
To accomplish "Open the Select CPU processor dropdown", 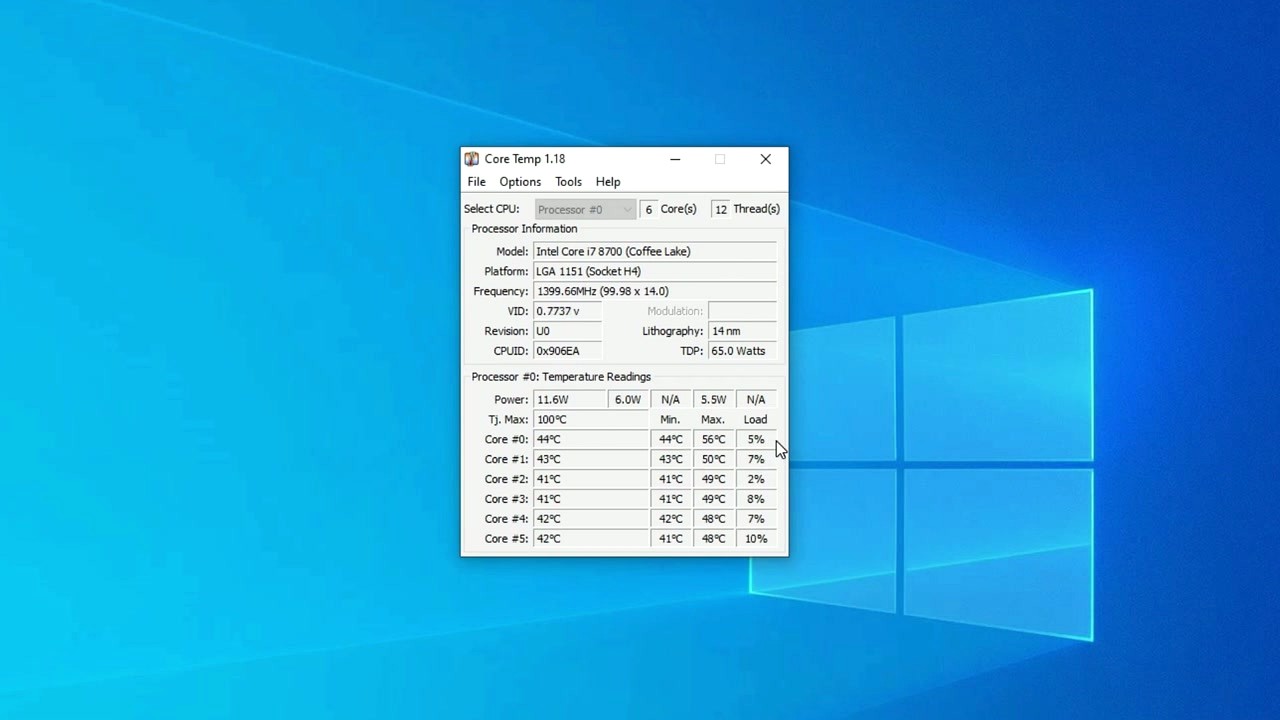I will pos(584,209).
